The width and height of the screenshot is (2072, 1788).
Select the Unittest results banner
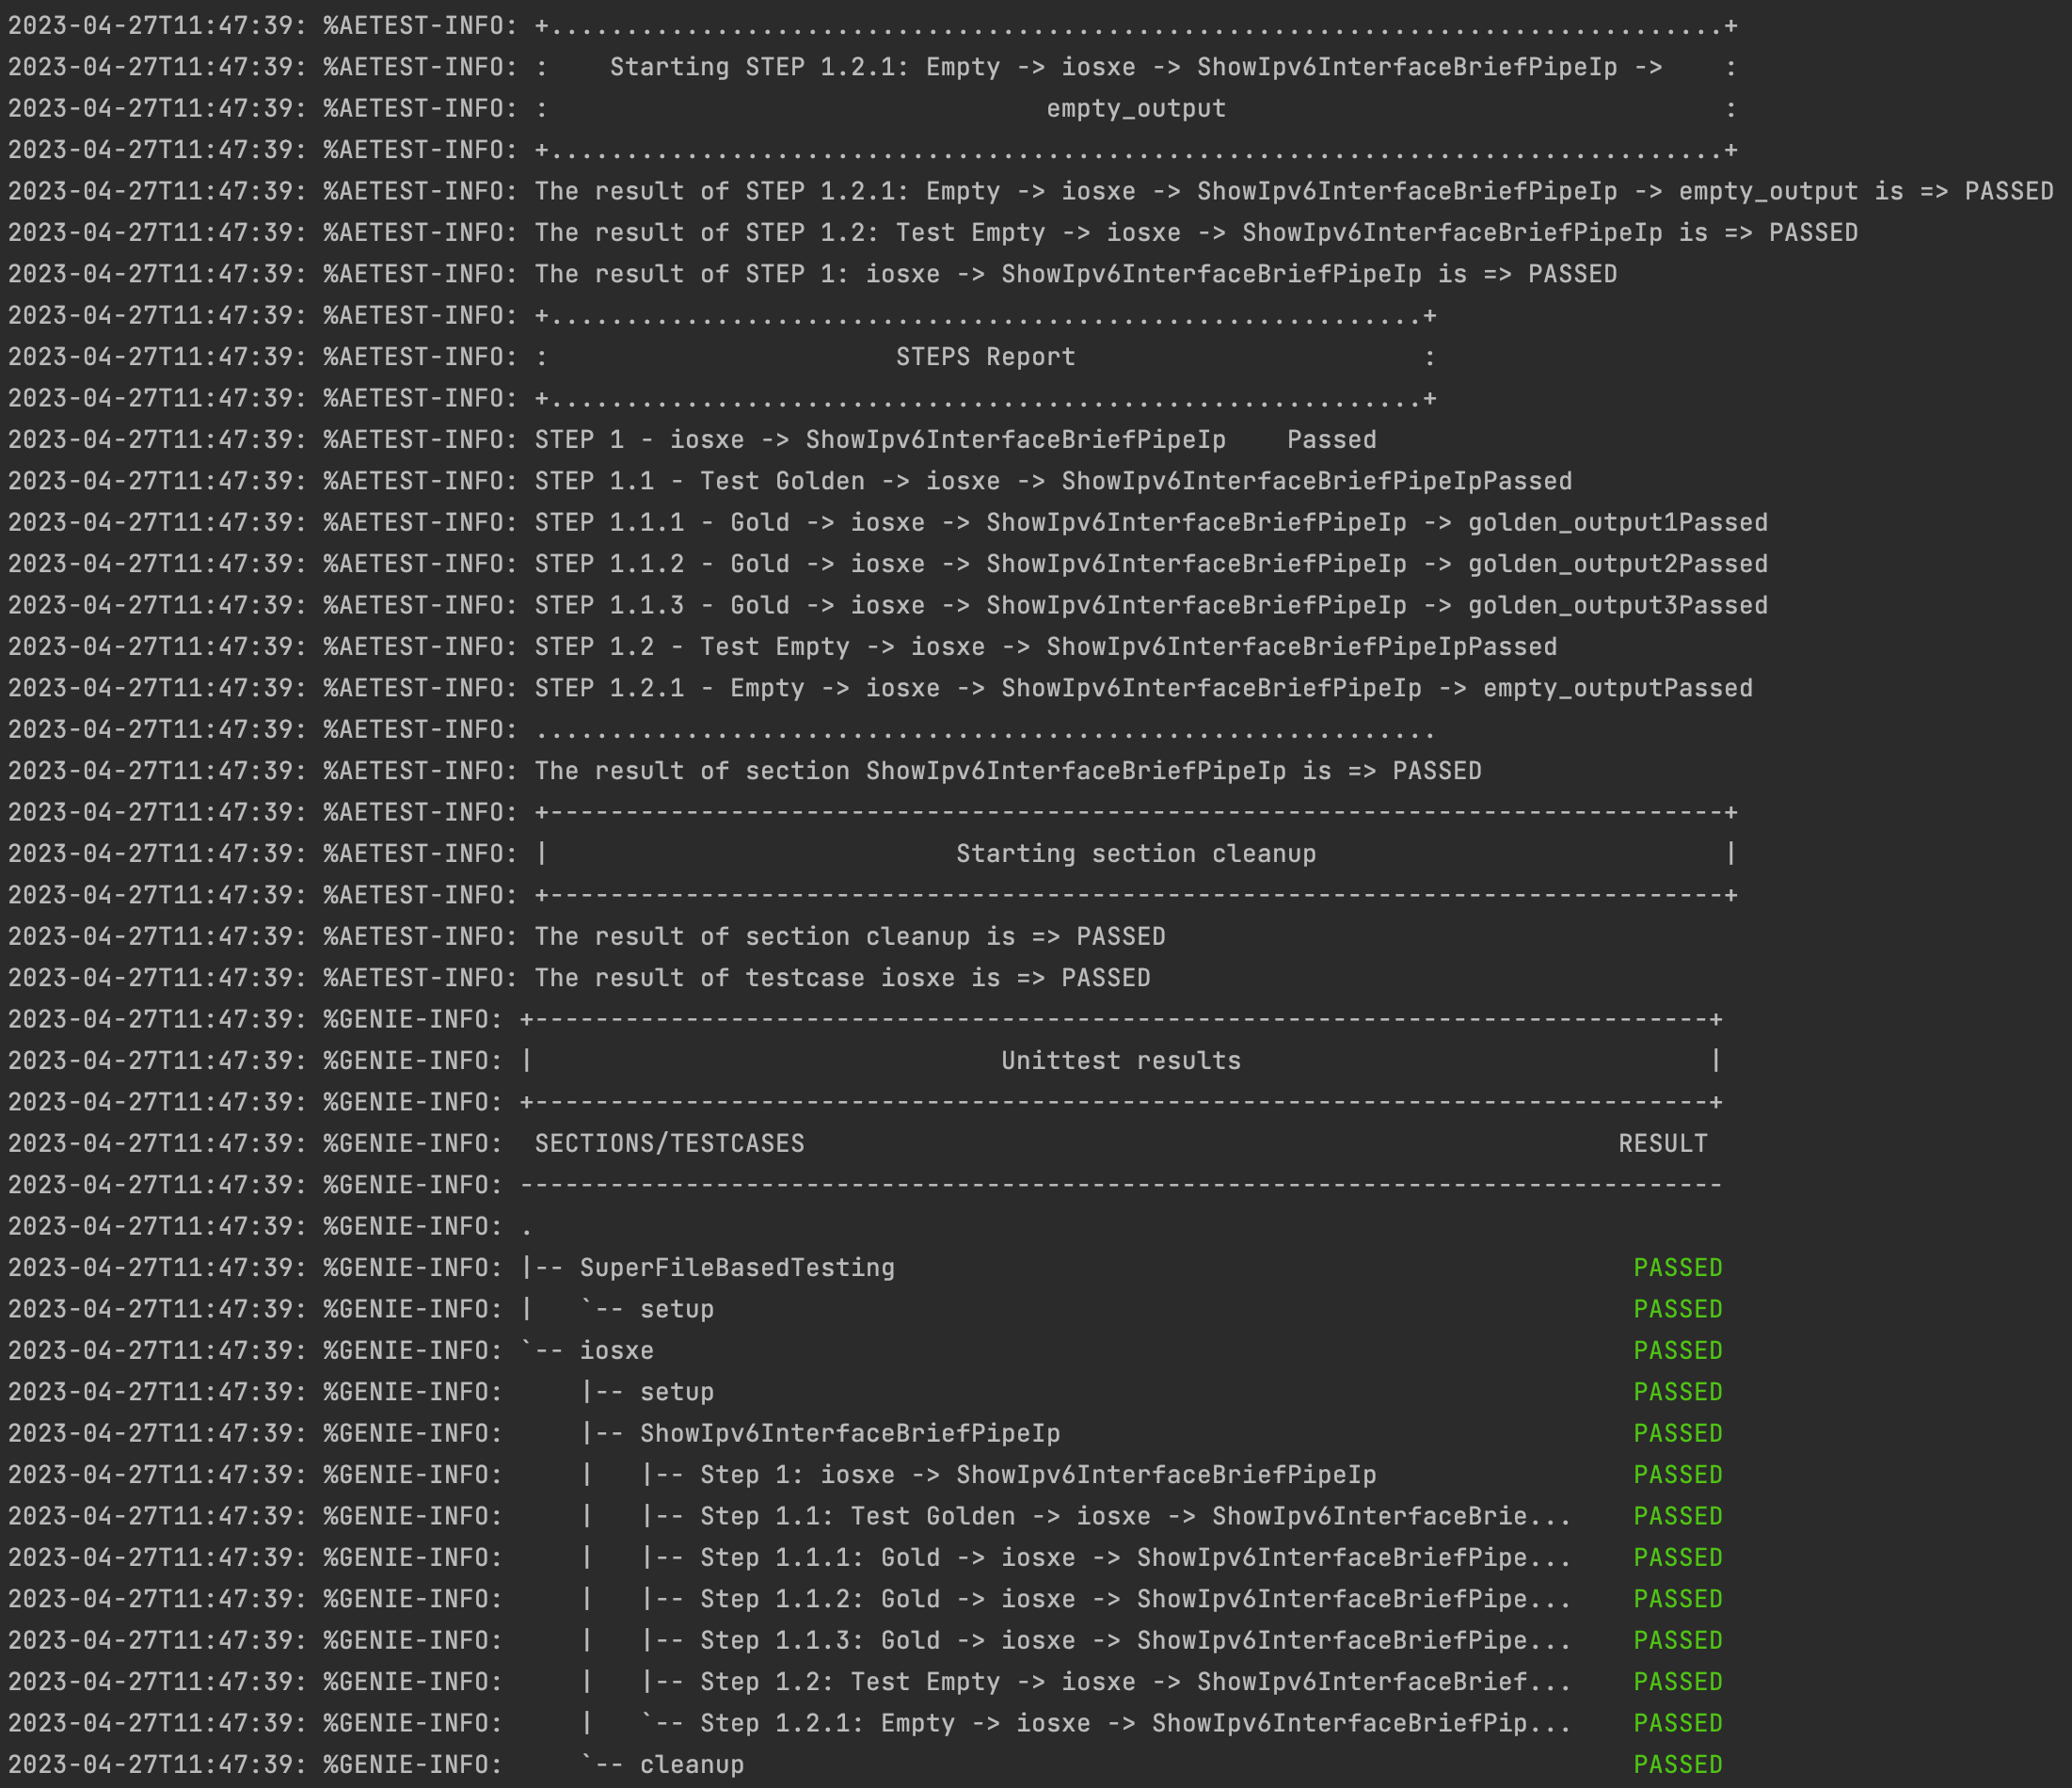[x=1120, y=1060]
